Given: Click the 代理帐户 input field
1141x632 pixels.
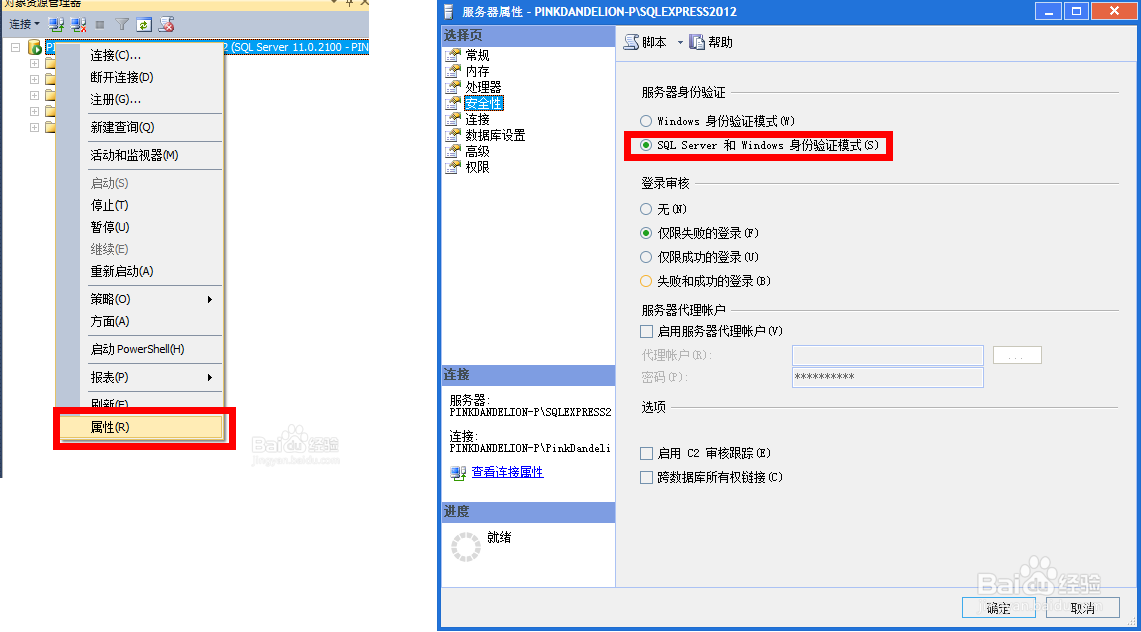Looking at the screenshot, I should 888,355.
